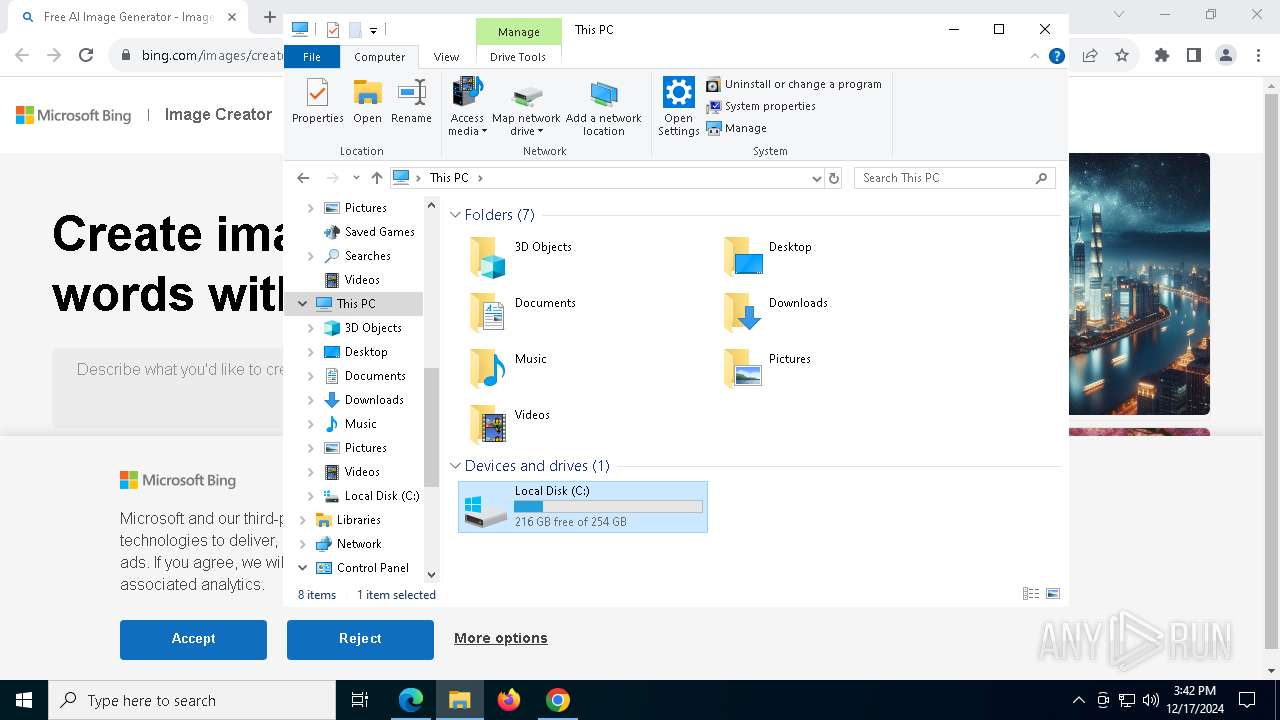Accept cookies on Bing page
Screen dimensions: 1280x720
tap(193, 639)
